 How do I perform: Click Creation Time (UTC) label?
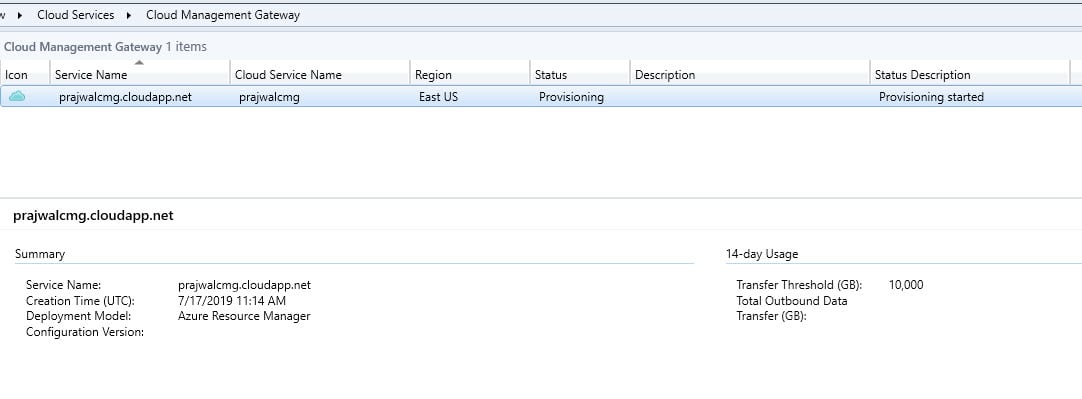(x=80, y=300)
